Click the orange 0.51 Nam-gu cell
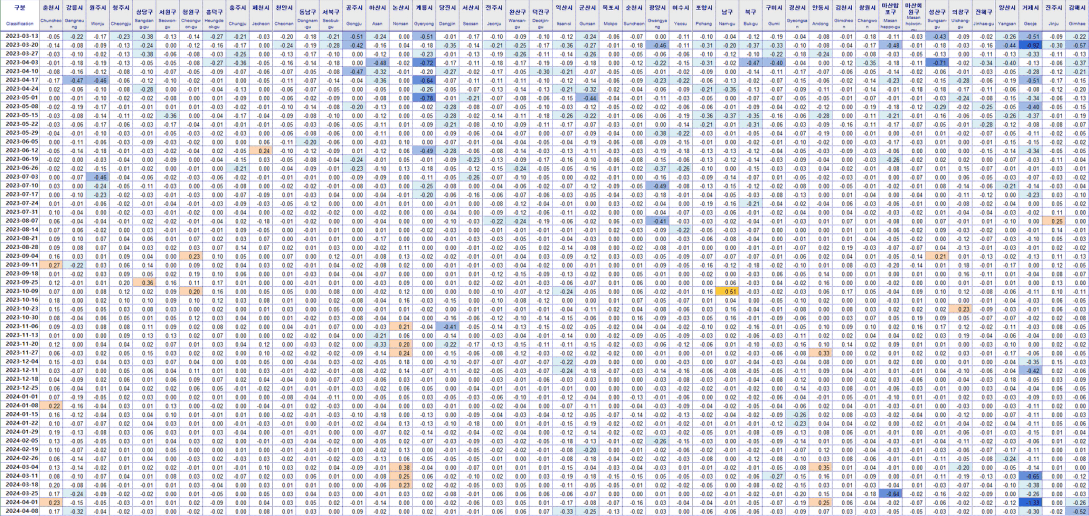Viewport: 1089px width, 516px height. 727,291
